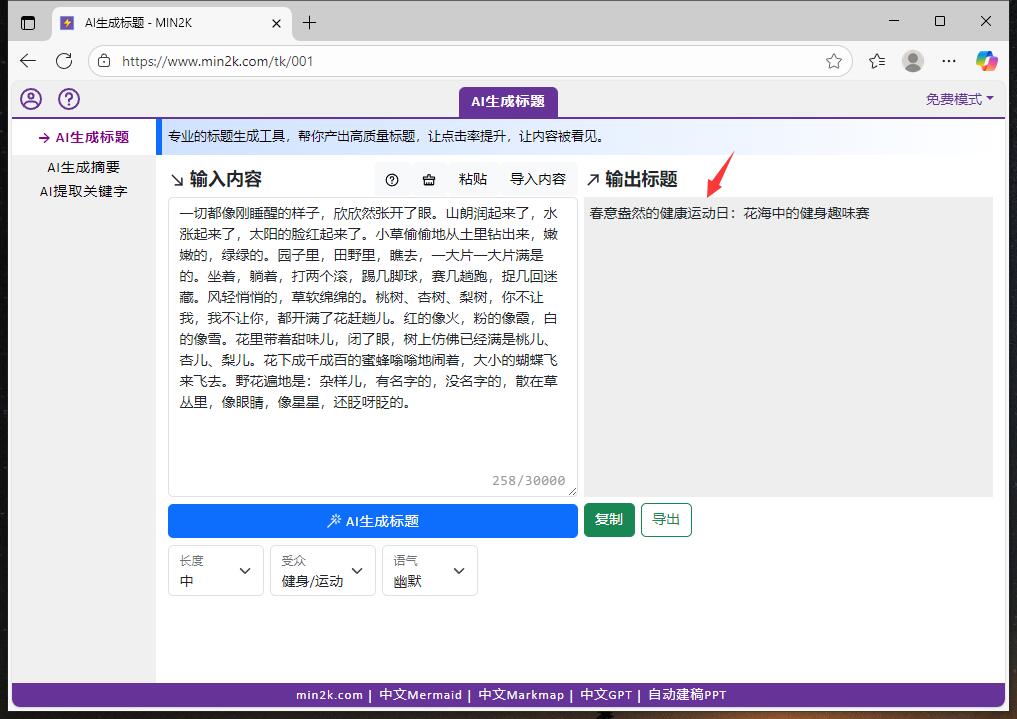Viewport: 1017px width, 719px height.
Task: Click the clear input basket icon
Action: (x=429, y=180)
